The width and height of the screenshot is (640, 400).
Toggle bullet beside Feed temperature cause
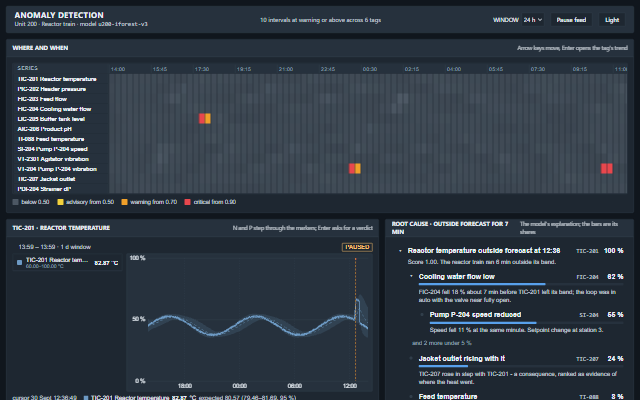[x=411, y=396]
